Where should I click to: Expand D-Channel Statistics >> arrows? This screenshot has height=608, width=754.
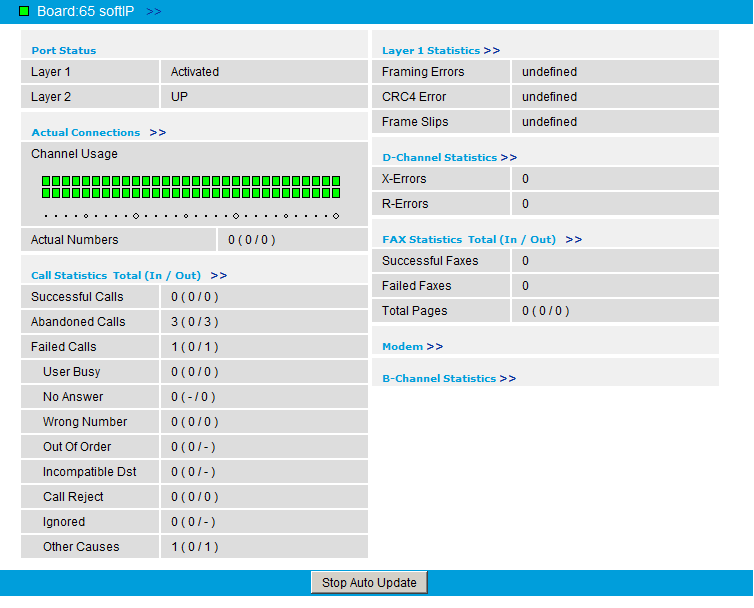click(508, 157)
